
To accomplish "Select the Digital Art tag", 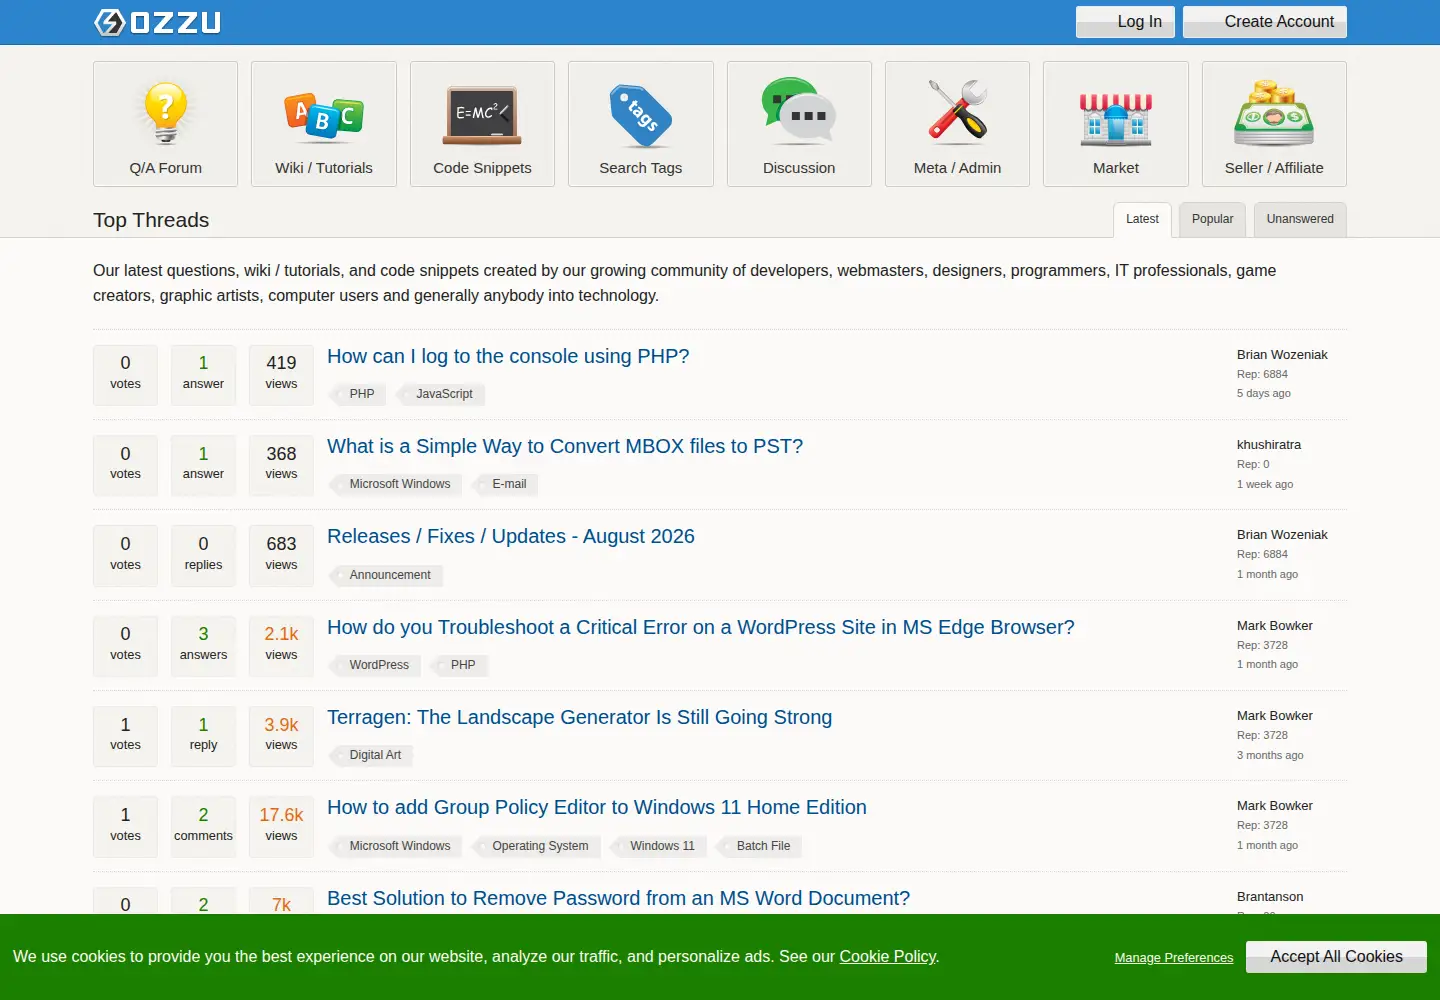I will (372, 755).
